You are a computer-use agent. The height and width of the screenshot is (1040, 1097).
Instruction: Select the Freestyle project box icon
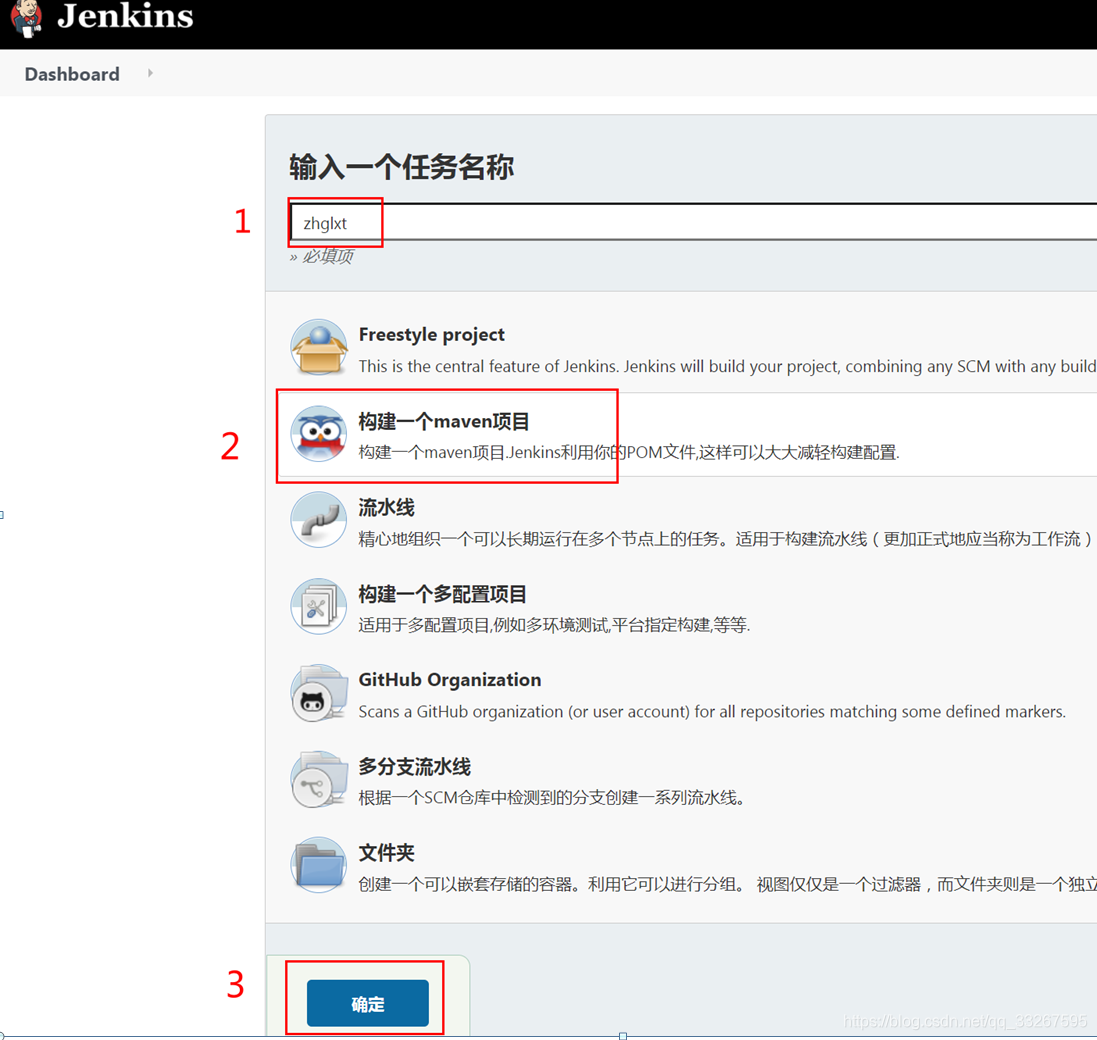pos(319,348)
